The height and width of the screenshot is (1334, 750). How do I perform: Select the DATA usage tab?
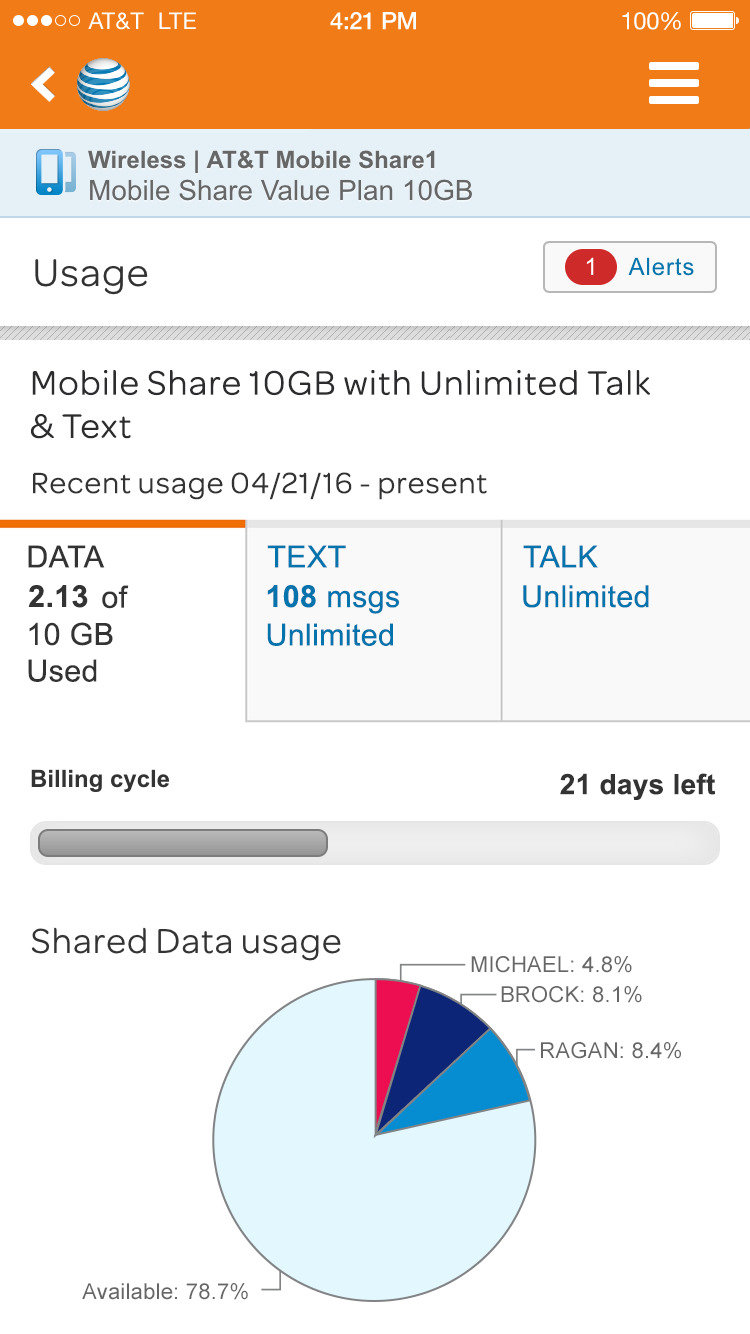(122, 621)
